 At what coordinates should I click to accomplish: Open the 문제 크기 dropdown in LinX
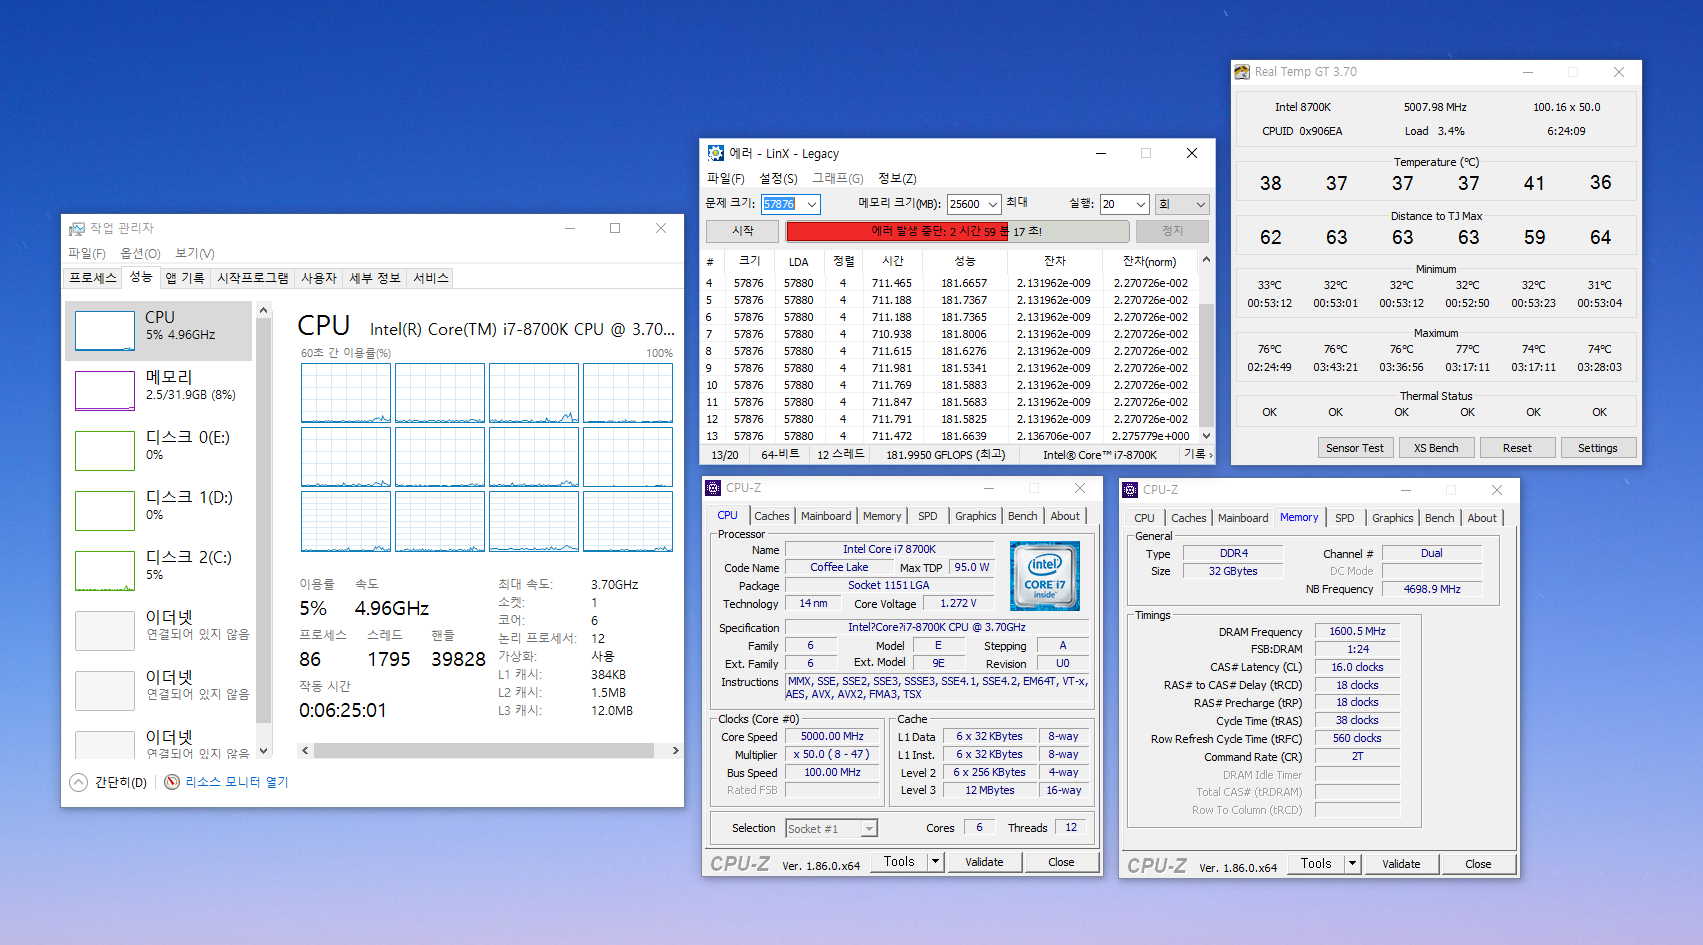click(x=812, y=204)
